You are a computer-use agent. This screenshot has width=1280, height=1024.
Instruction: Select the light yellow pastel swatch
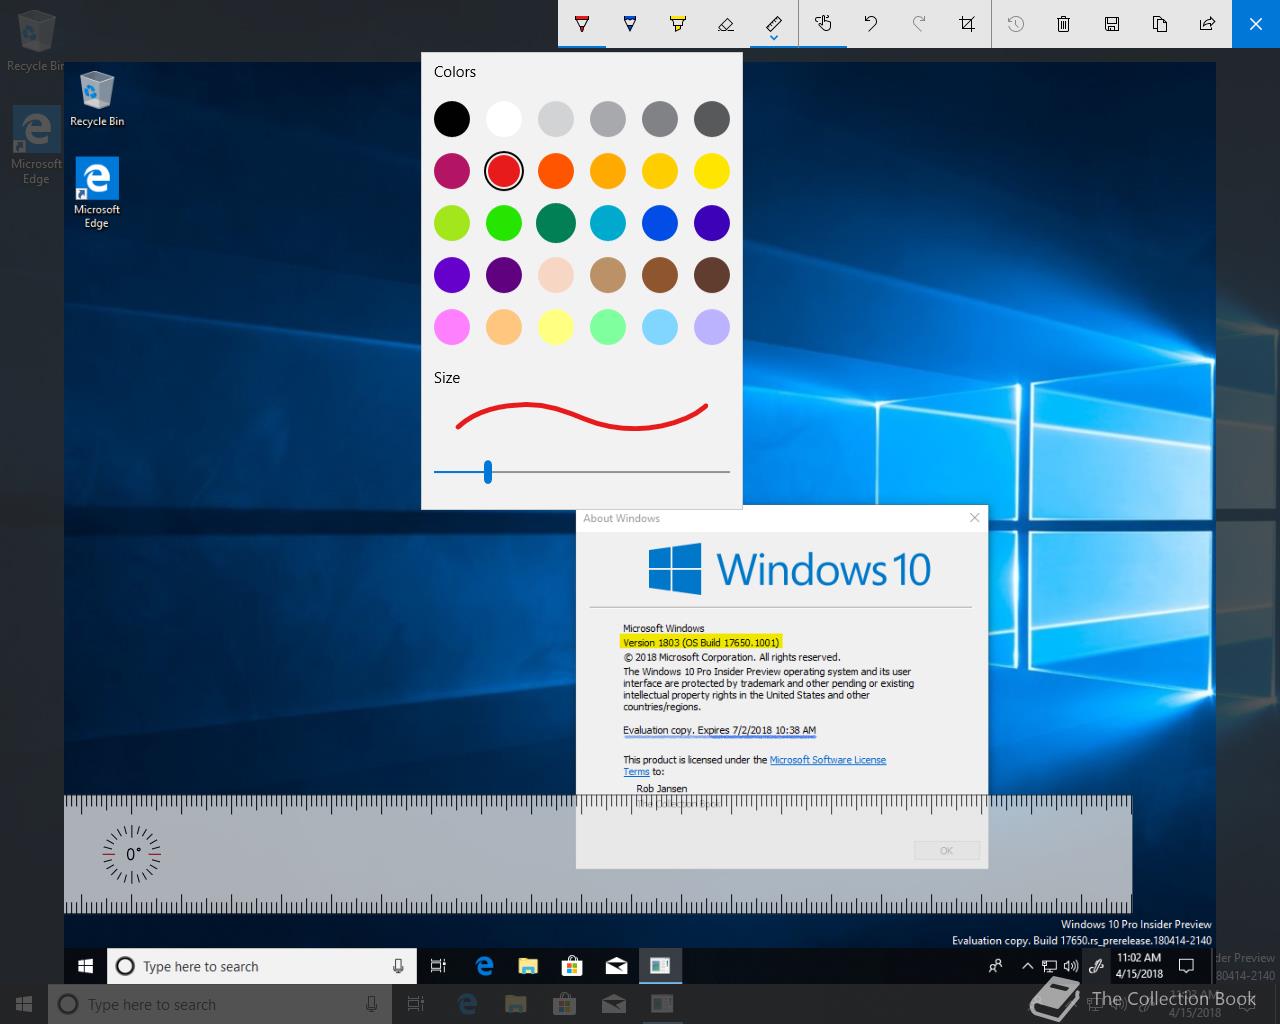tap(556, 327)
